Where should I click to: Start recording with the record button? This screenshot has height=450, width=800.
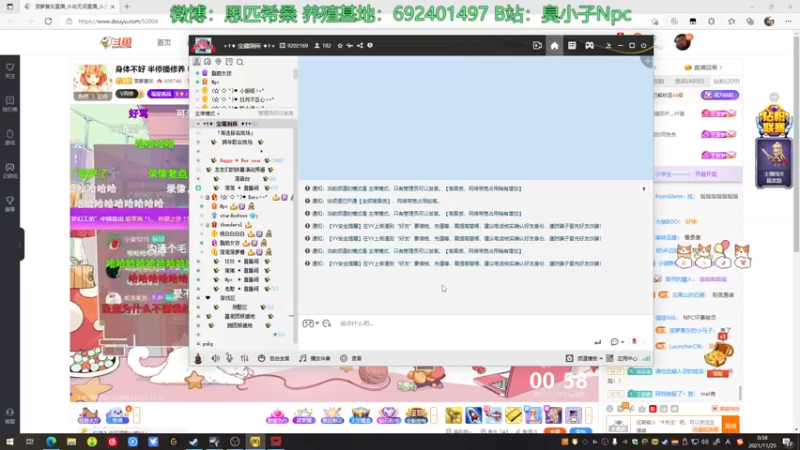351,358
